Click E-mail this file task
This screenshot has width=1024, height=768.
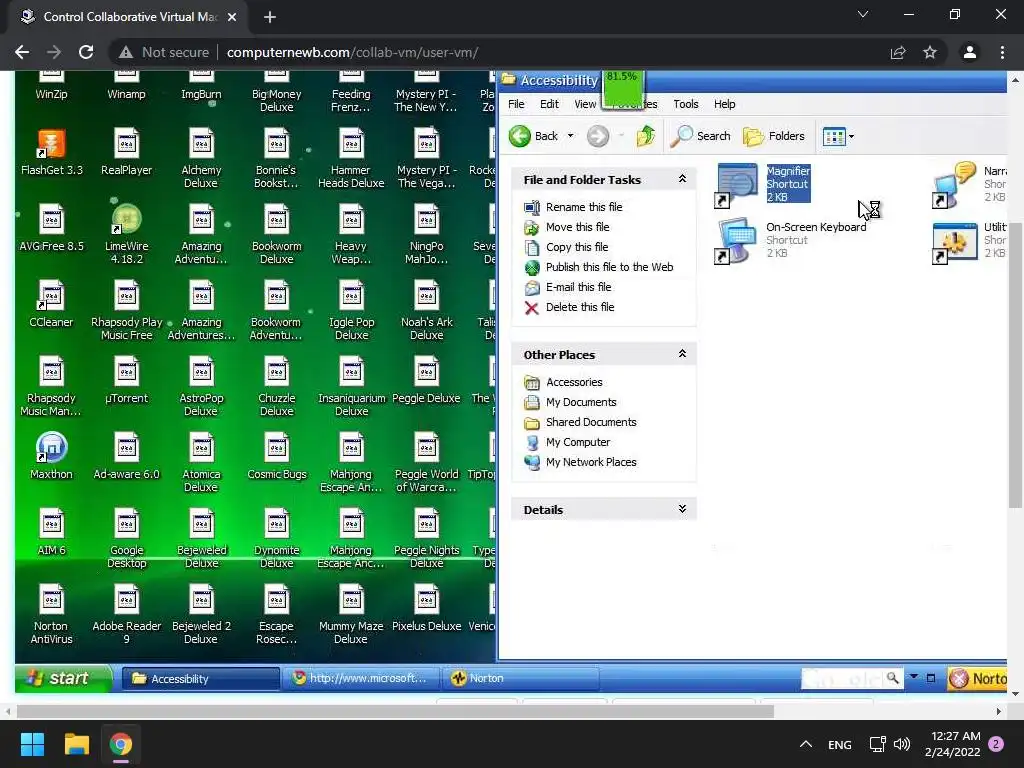[x=568, y=287]
